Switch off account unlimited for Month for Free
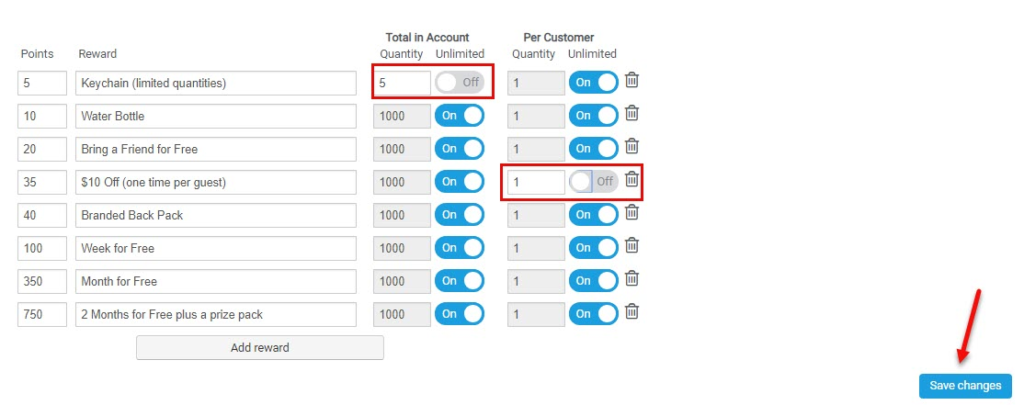1024x405 pixels. click(459, 281)
